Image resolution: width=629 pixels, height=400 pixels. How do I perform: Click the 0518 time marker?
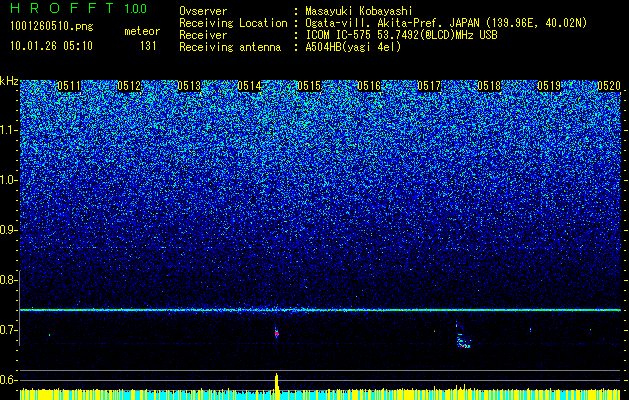click(489, 86)
